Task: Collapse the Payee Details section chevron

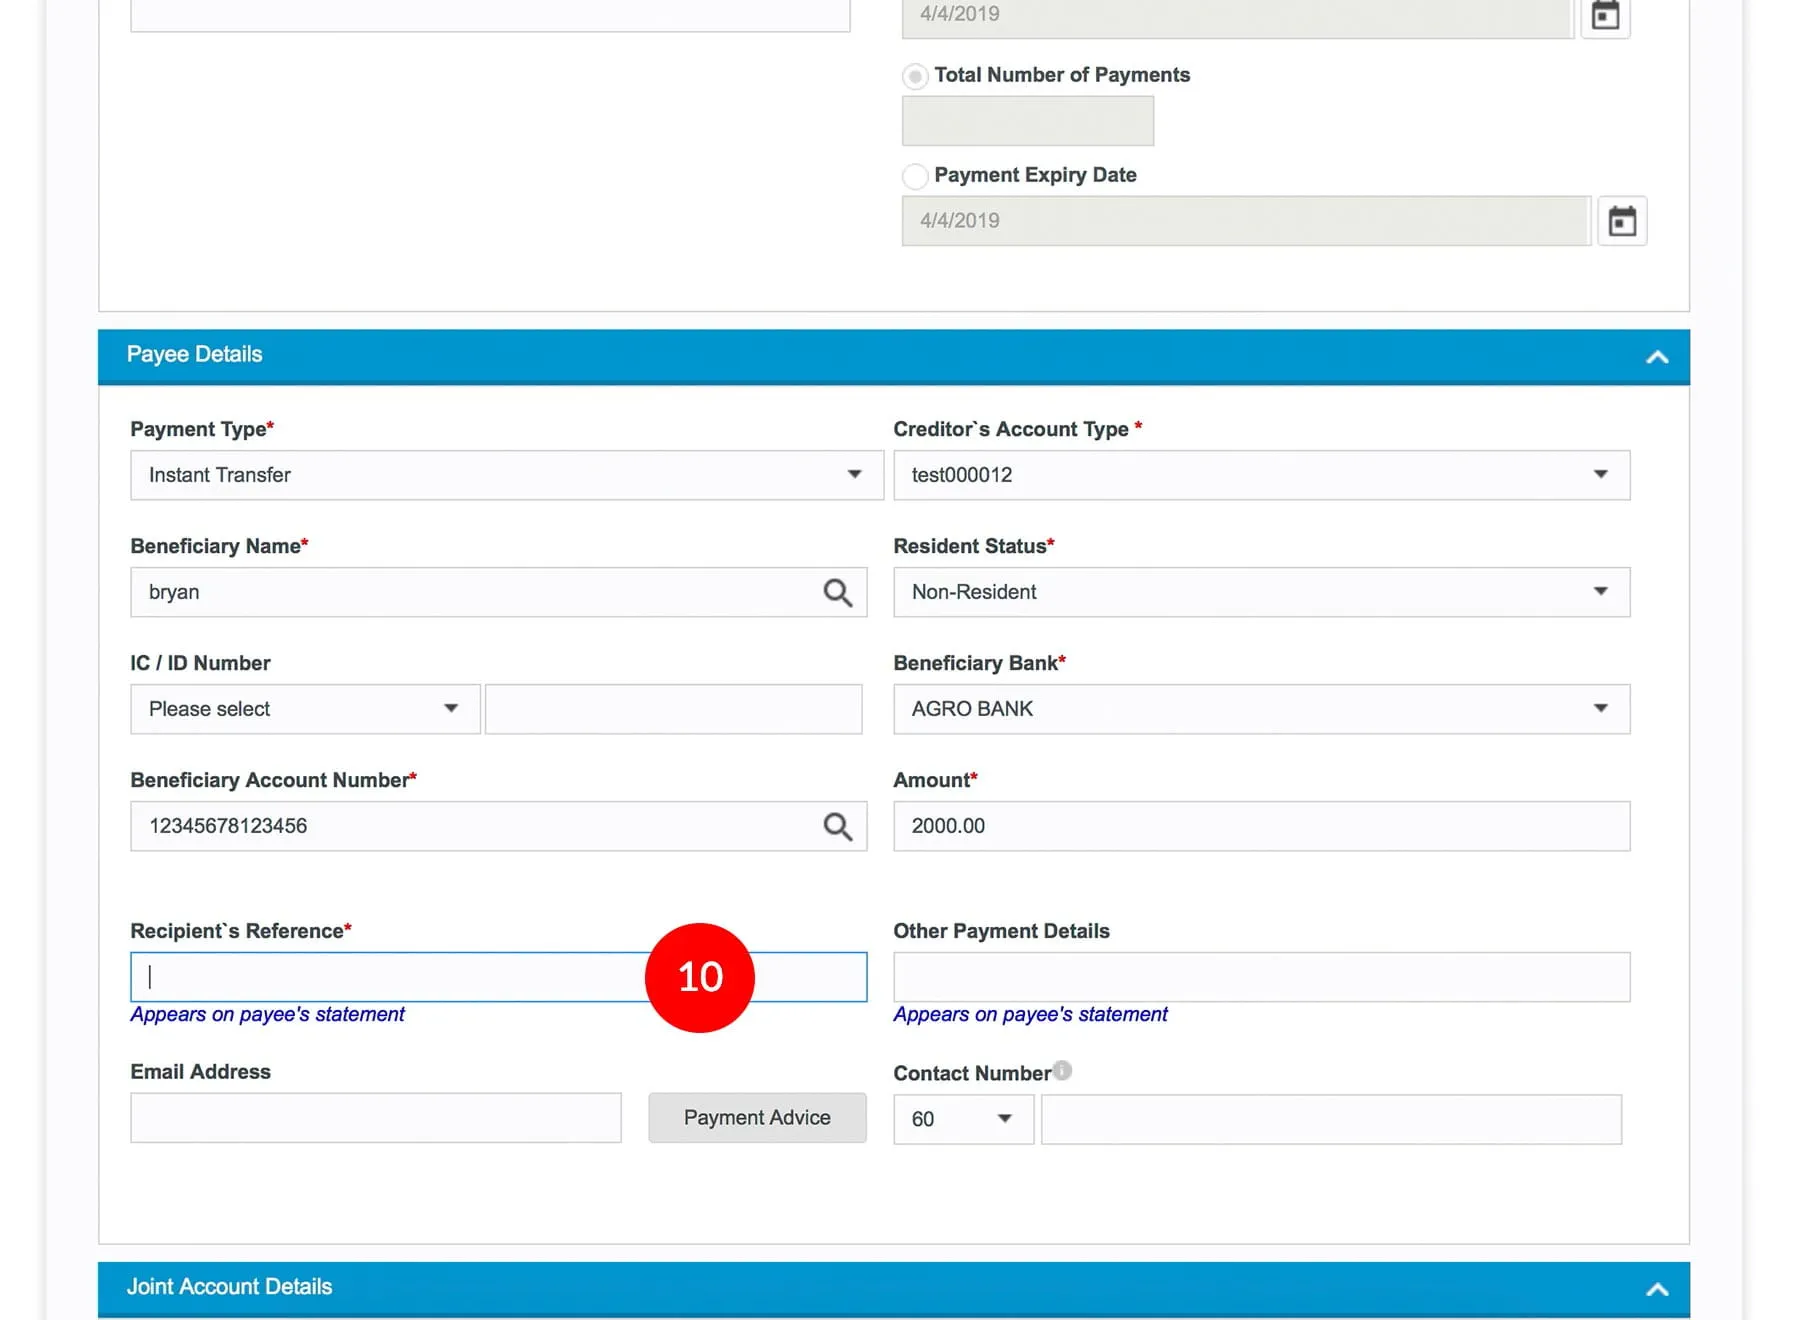Action: tap(1657, 357)
